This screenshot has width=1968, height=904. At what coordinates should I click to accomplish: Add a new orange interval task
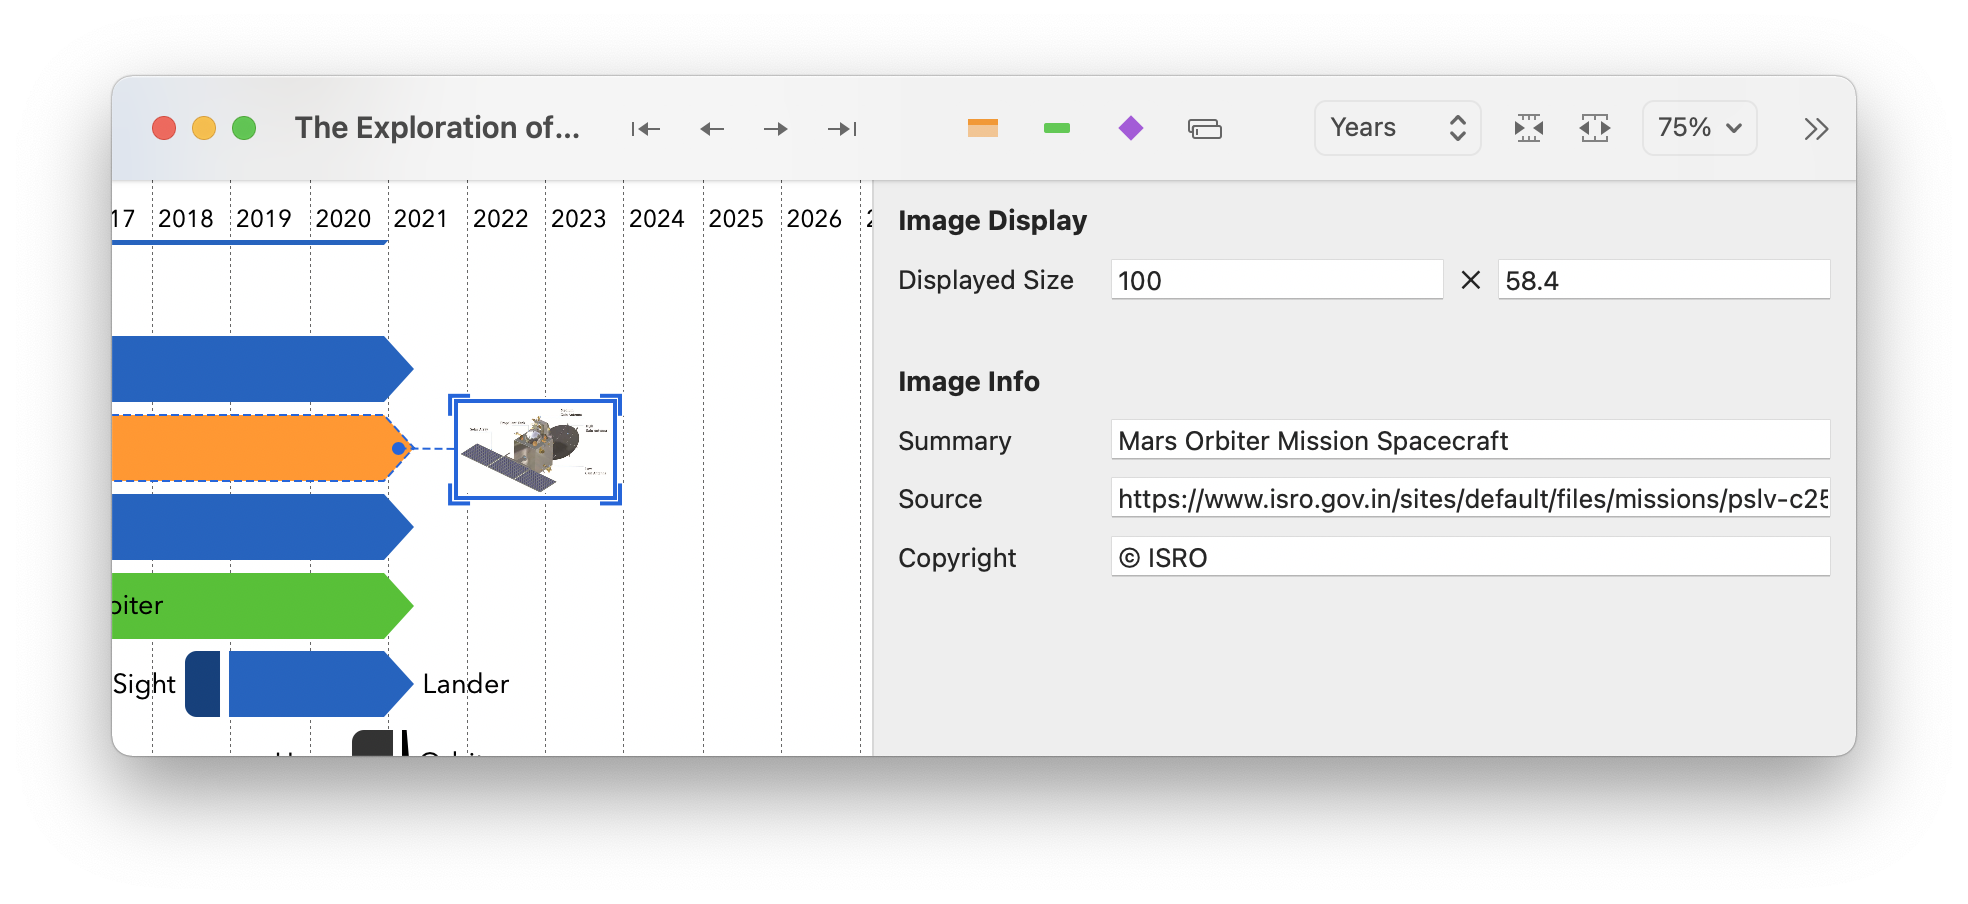click(982, 128)
